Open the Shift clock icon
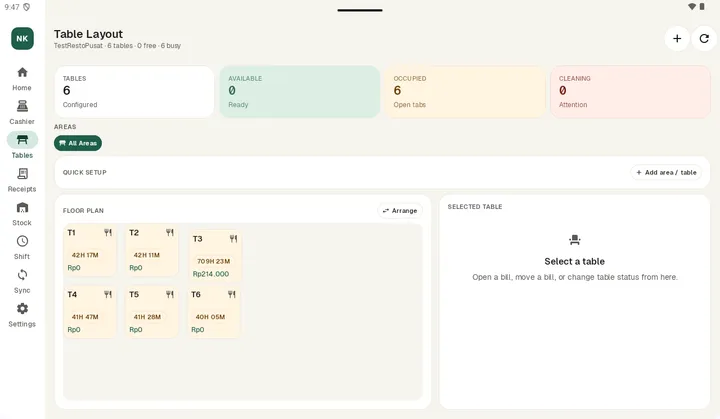The image size is (720, 419). [22, 241]
